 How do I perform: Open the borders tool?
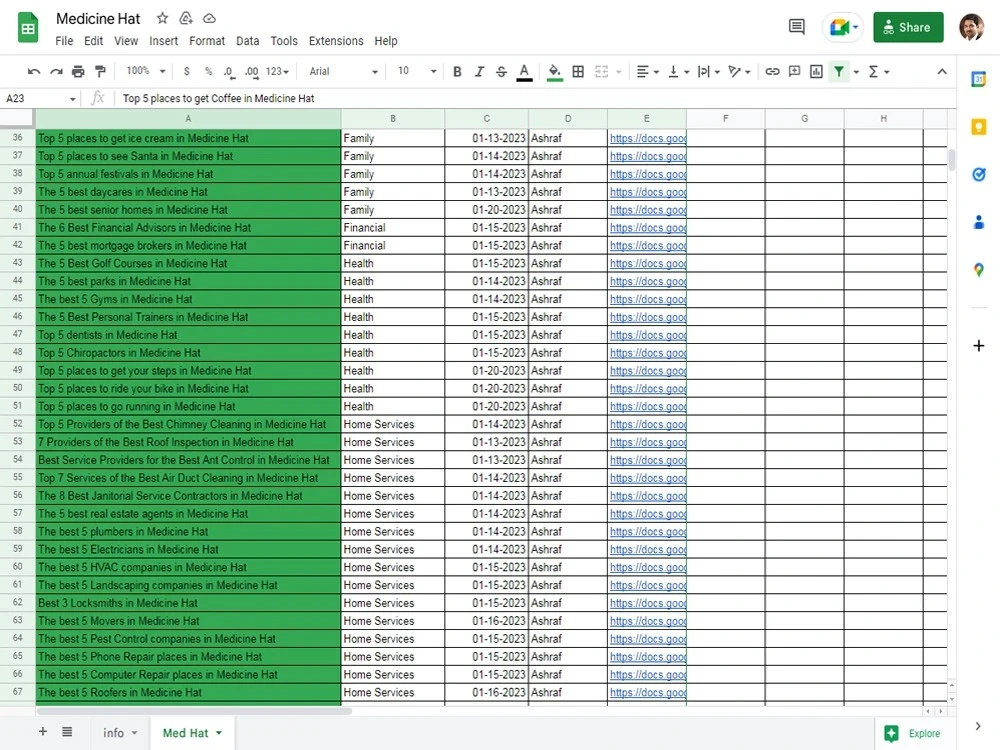pyautogui.click(x=578, y=71)
